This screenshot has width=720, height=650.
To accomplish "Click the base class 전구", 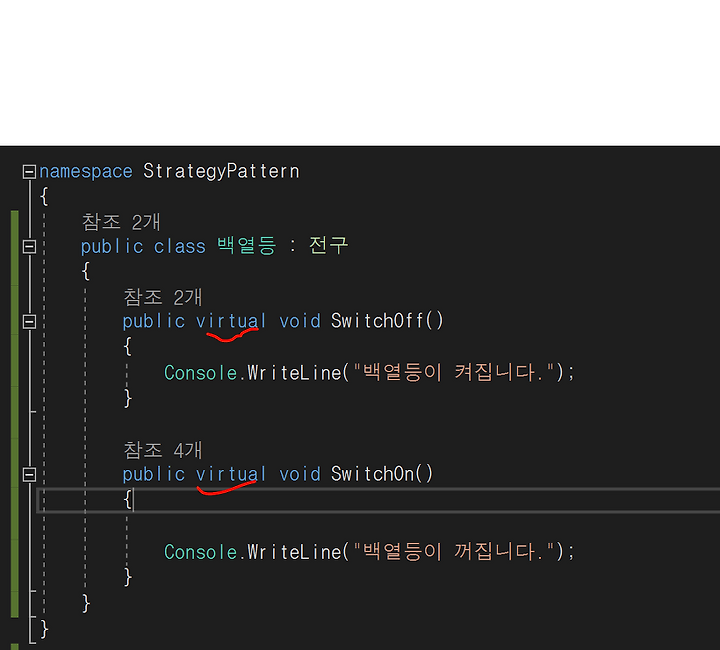I will coord(328,246).
